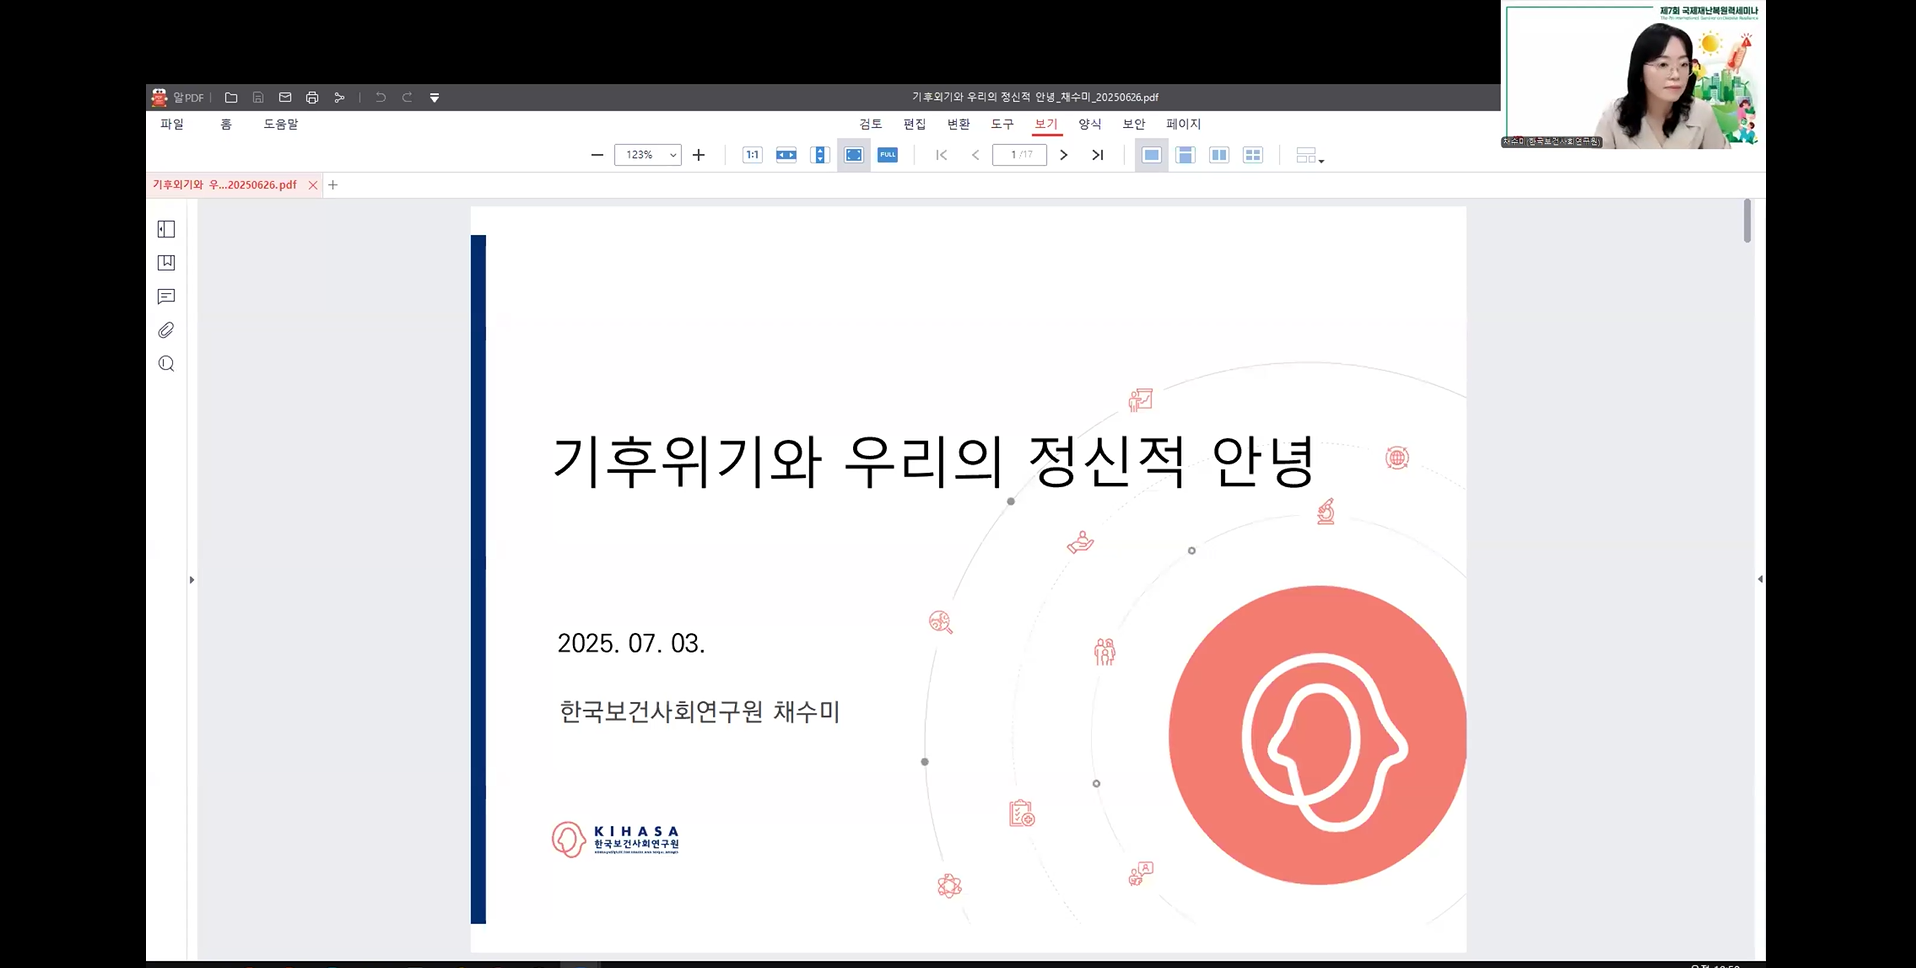Open the attachments paperclip panel

(166, 330)
